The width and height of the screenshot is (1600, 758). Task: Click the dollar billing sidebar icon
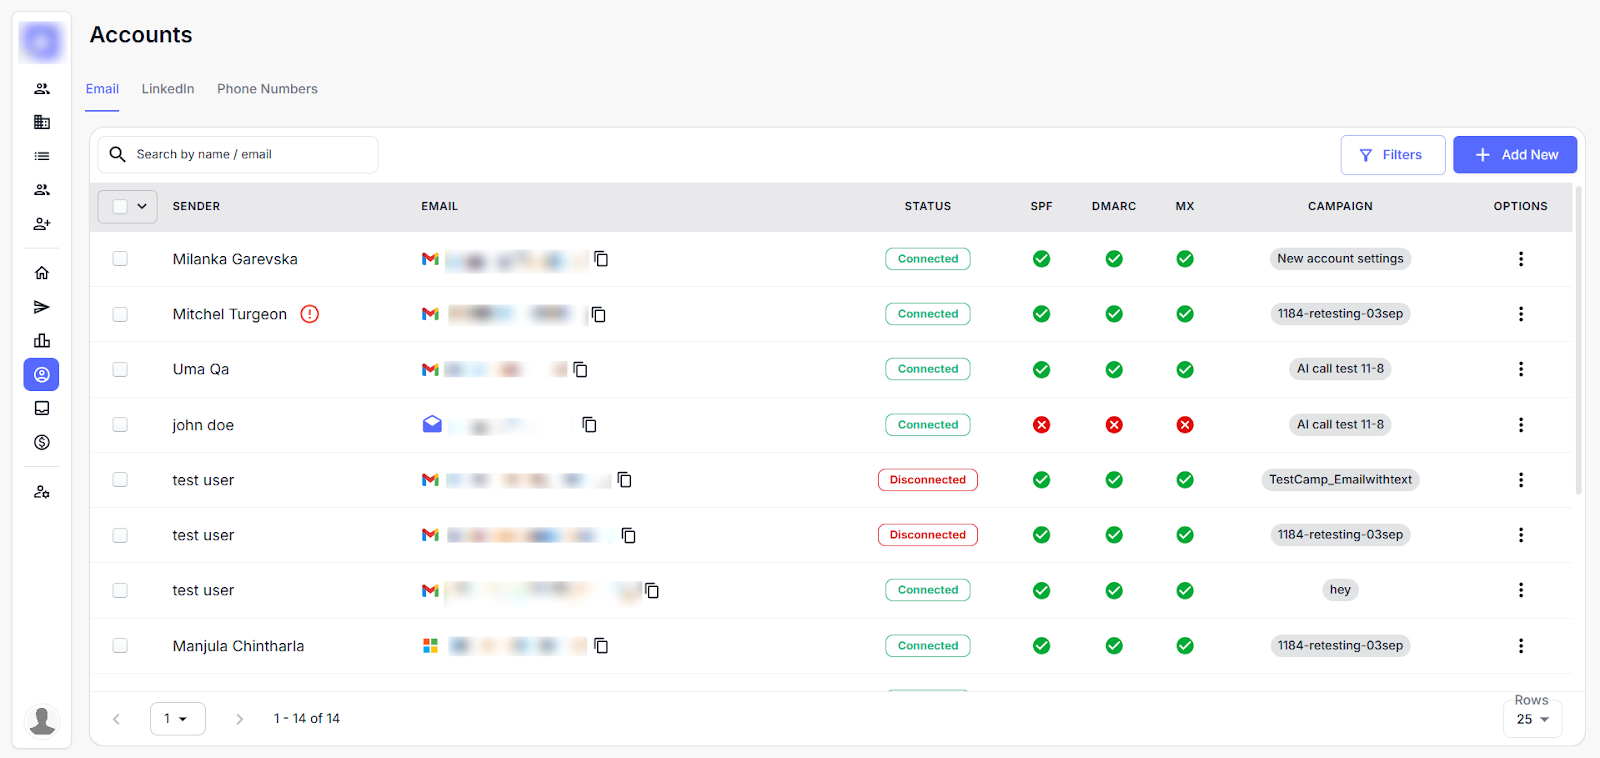tap(42, 442)
